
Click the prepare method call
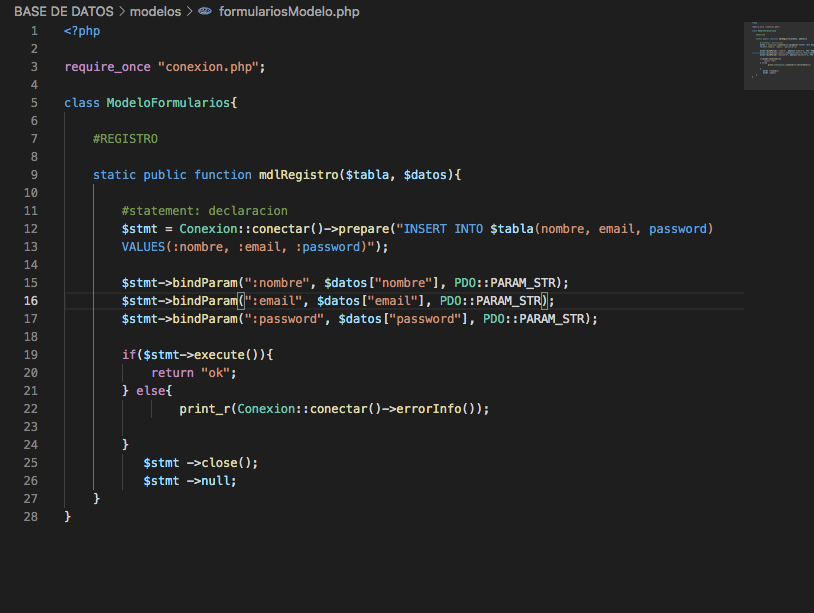tap(363, 229)
